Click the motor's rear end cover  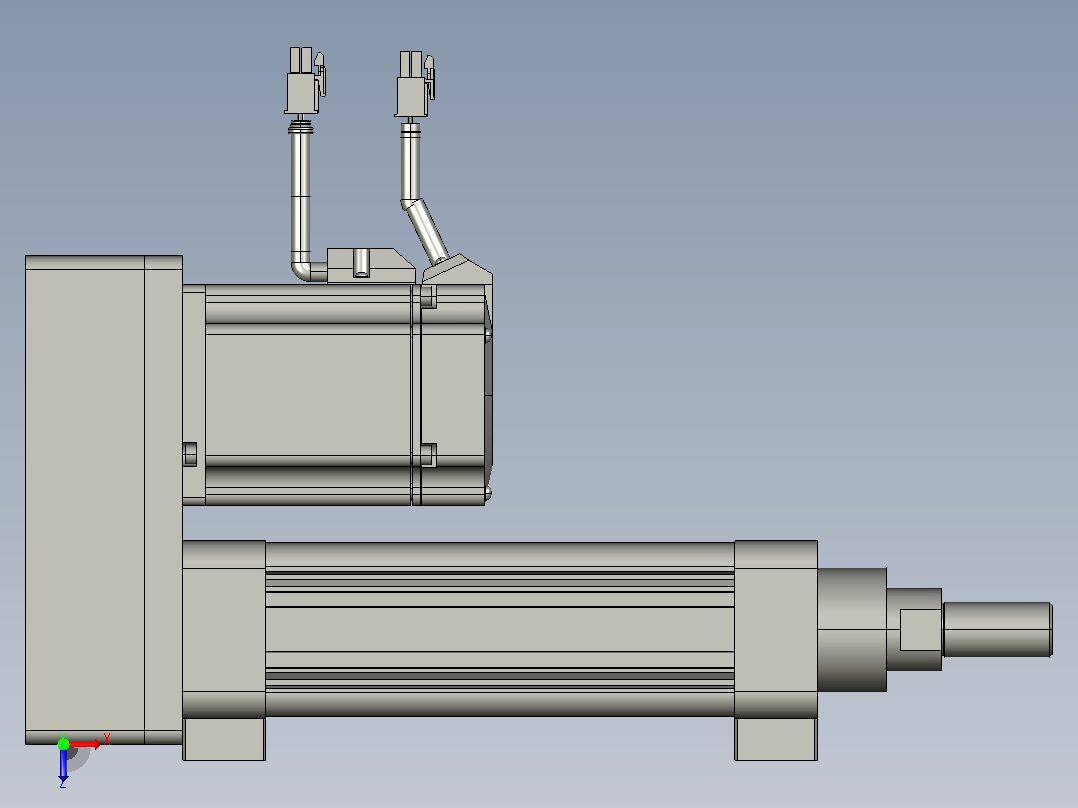tap(452, 395)
